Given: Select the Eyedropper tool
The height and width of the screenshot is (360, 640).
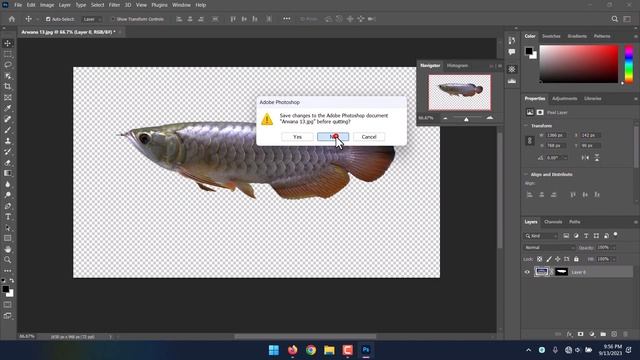Looking at the screenshot, I should pyautogui.click(x=8, y=109).
